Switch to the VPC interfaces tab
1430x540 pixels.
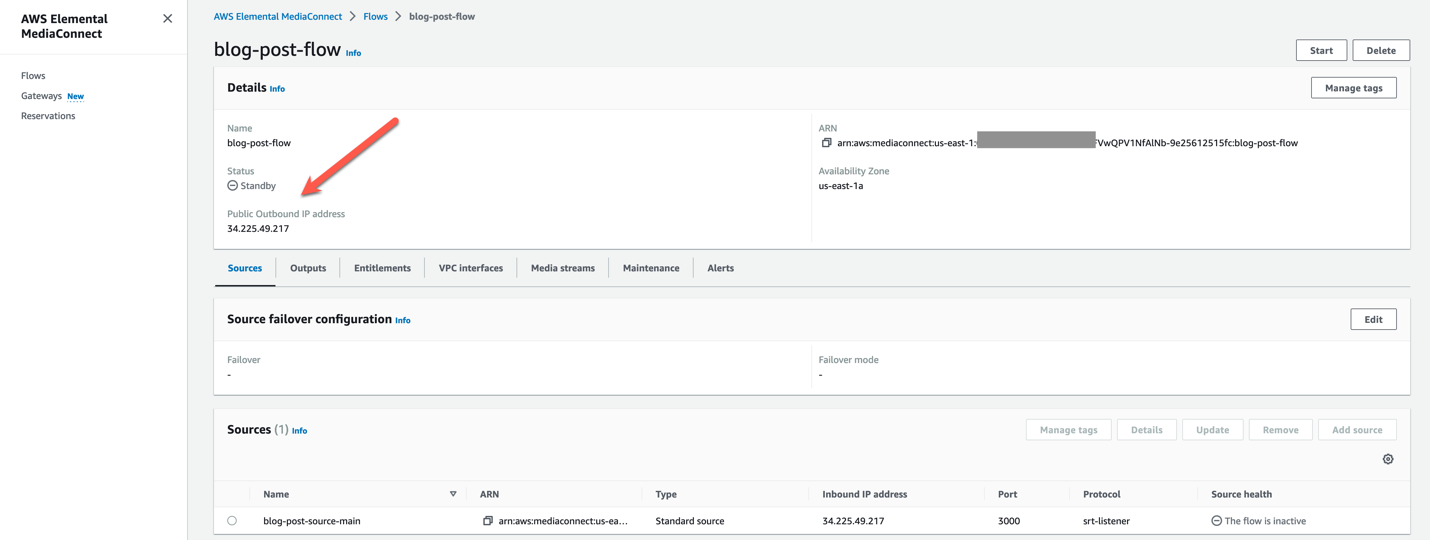[x=471, y=268]
